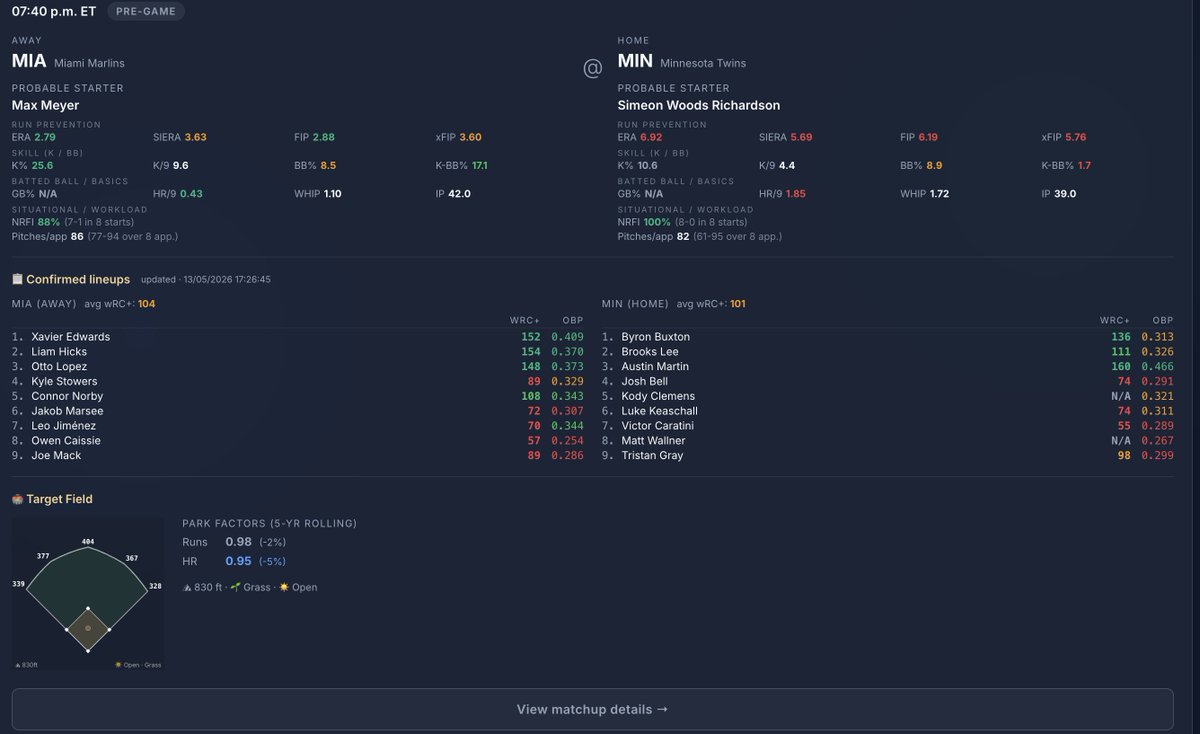Click the PARK FACTORS (5-YR ROLLING) label
The image size is (1200, 734).
[269, 523]
